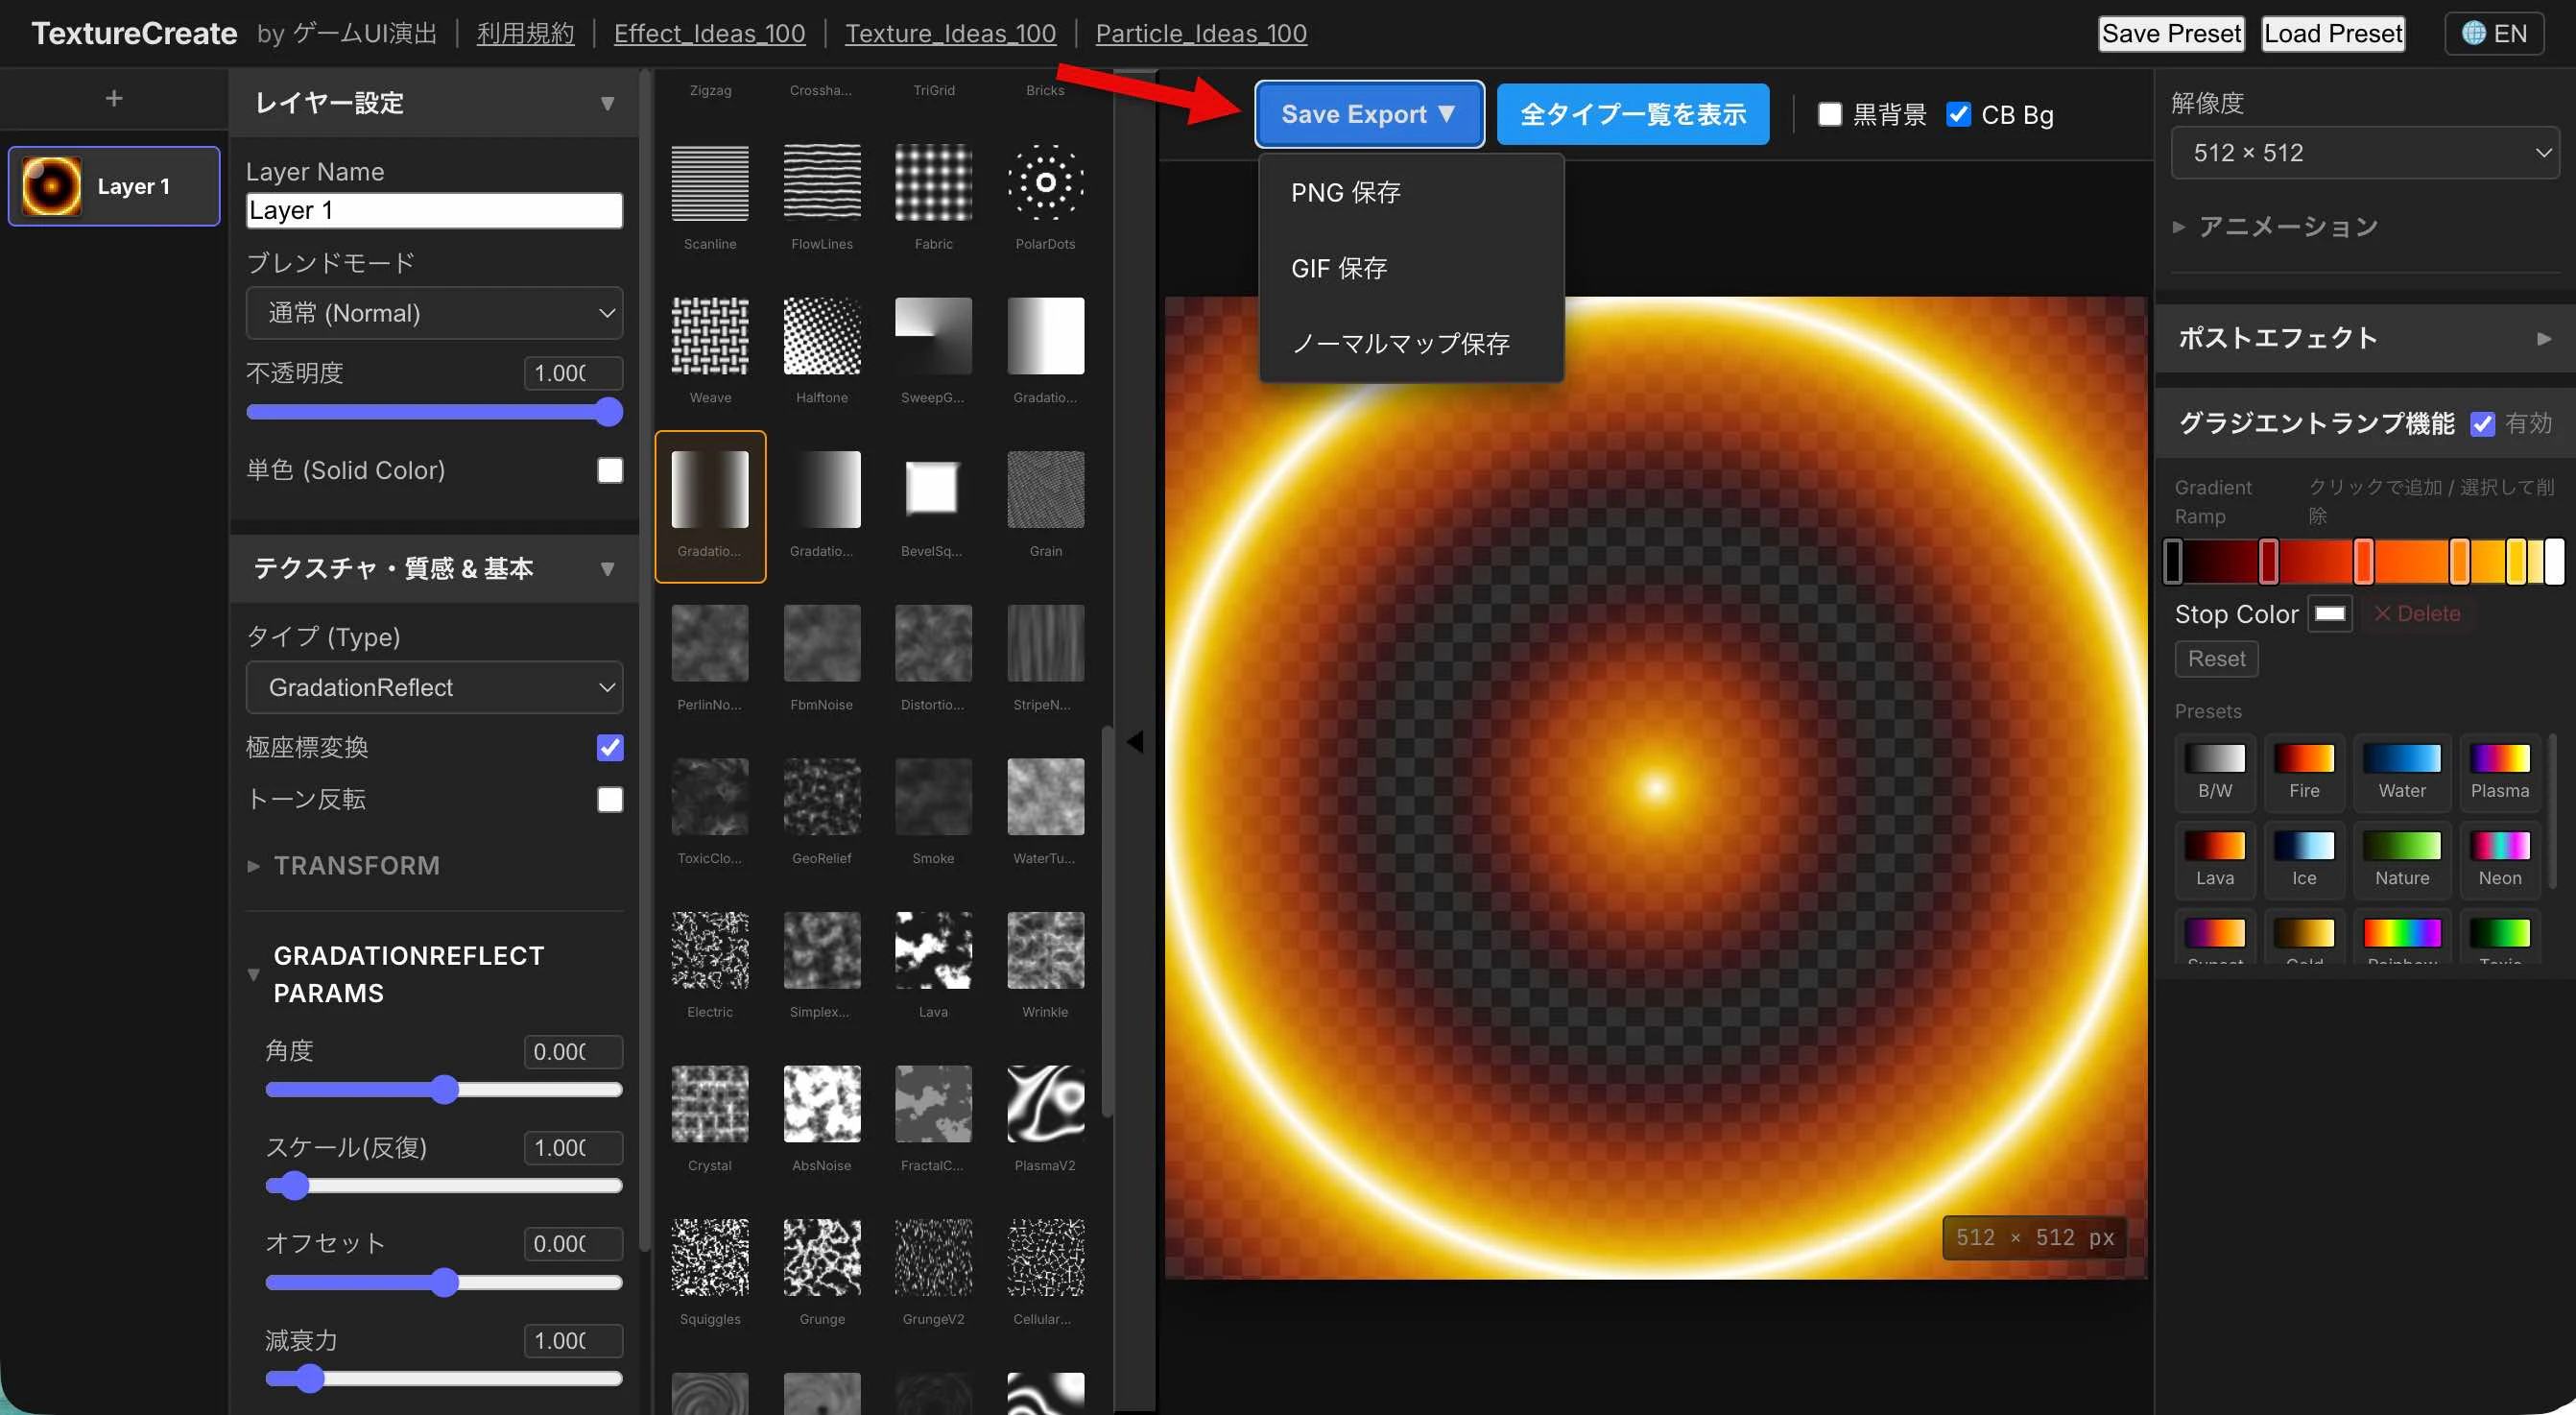Select the AbsNoise texture icon
Viewport: 2576px width, 1415px height.
coord(822,1104)
